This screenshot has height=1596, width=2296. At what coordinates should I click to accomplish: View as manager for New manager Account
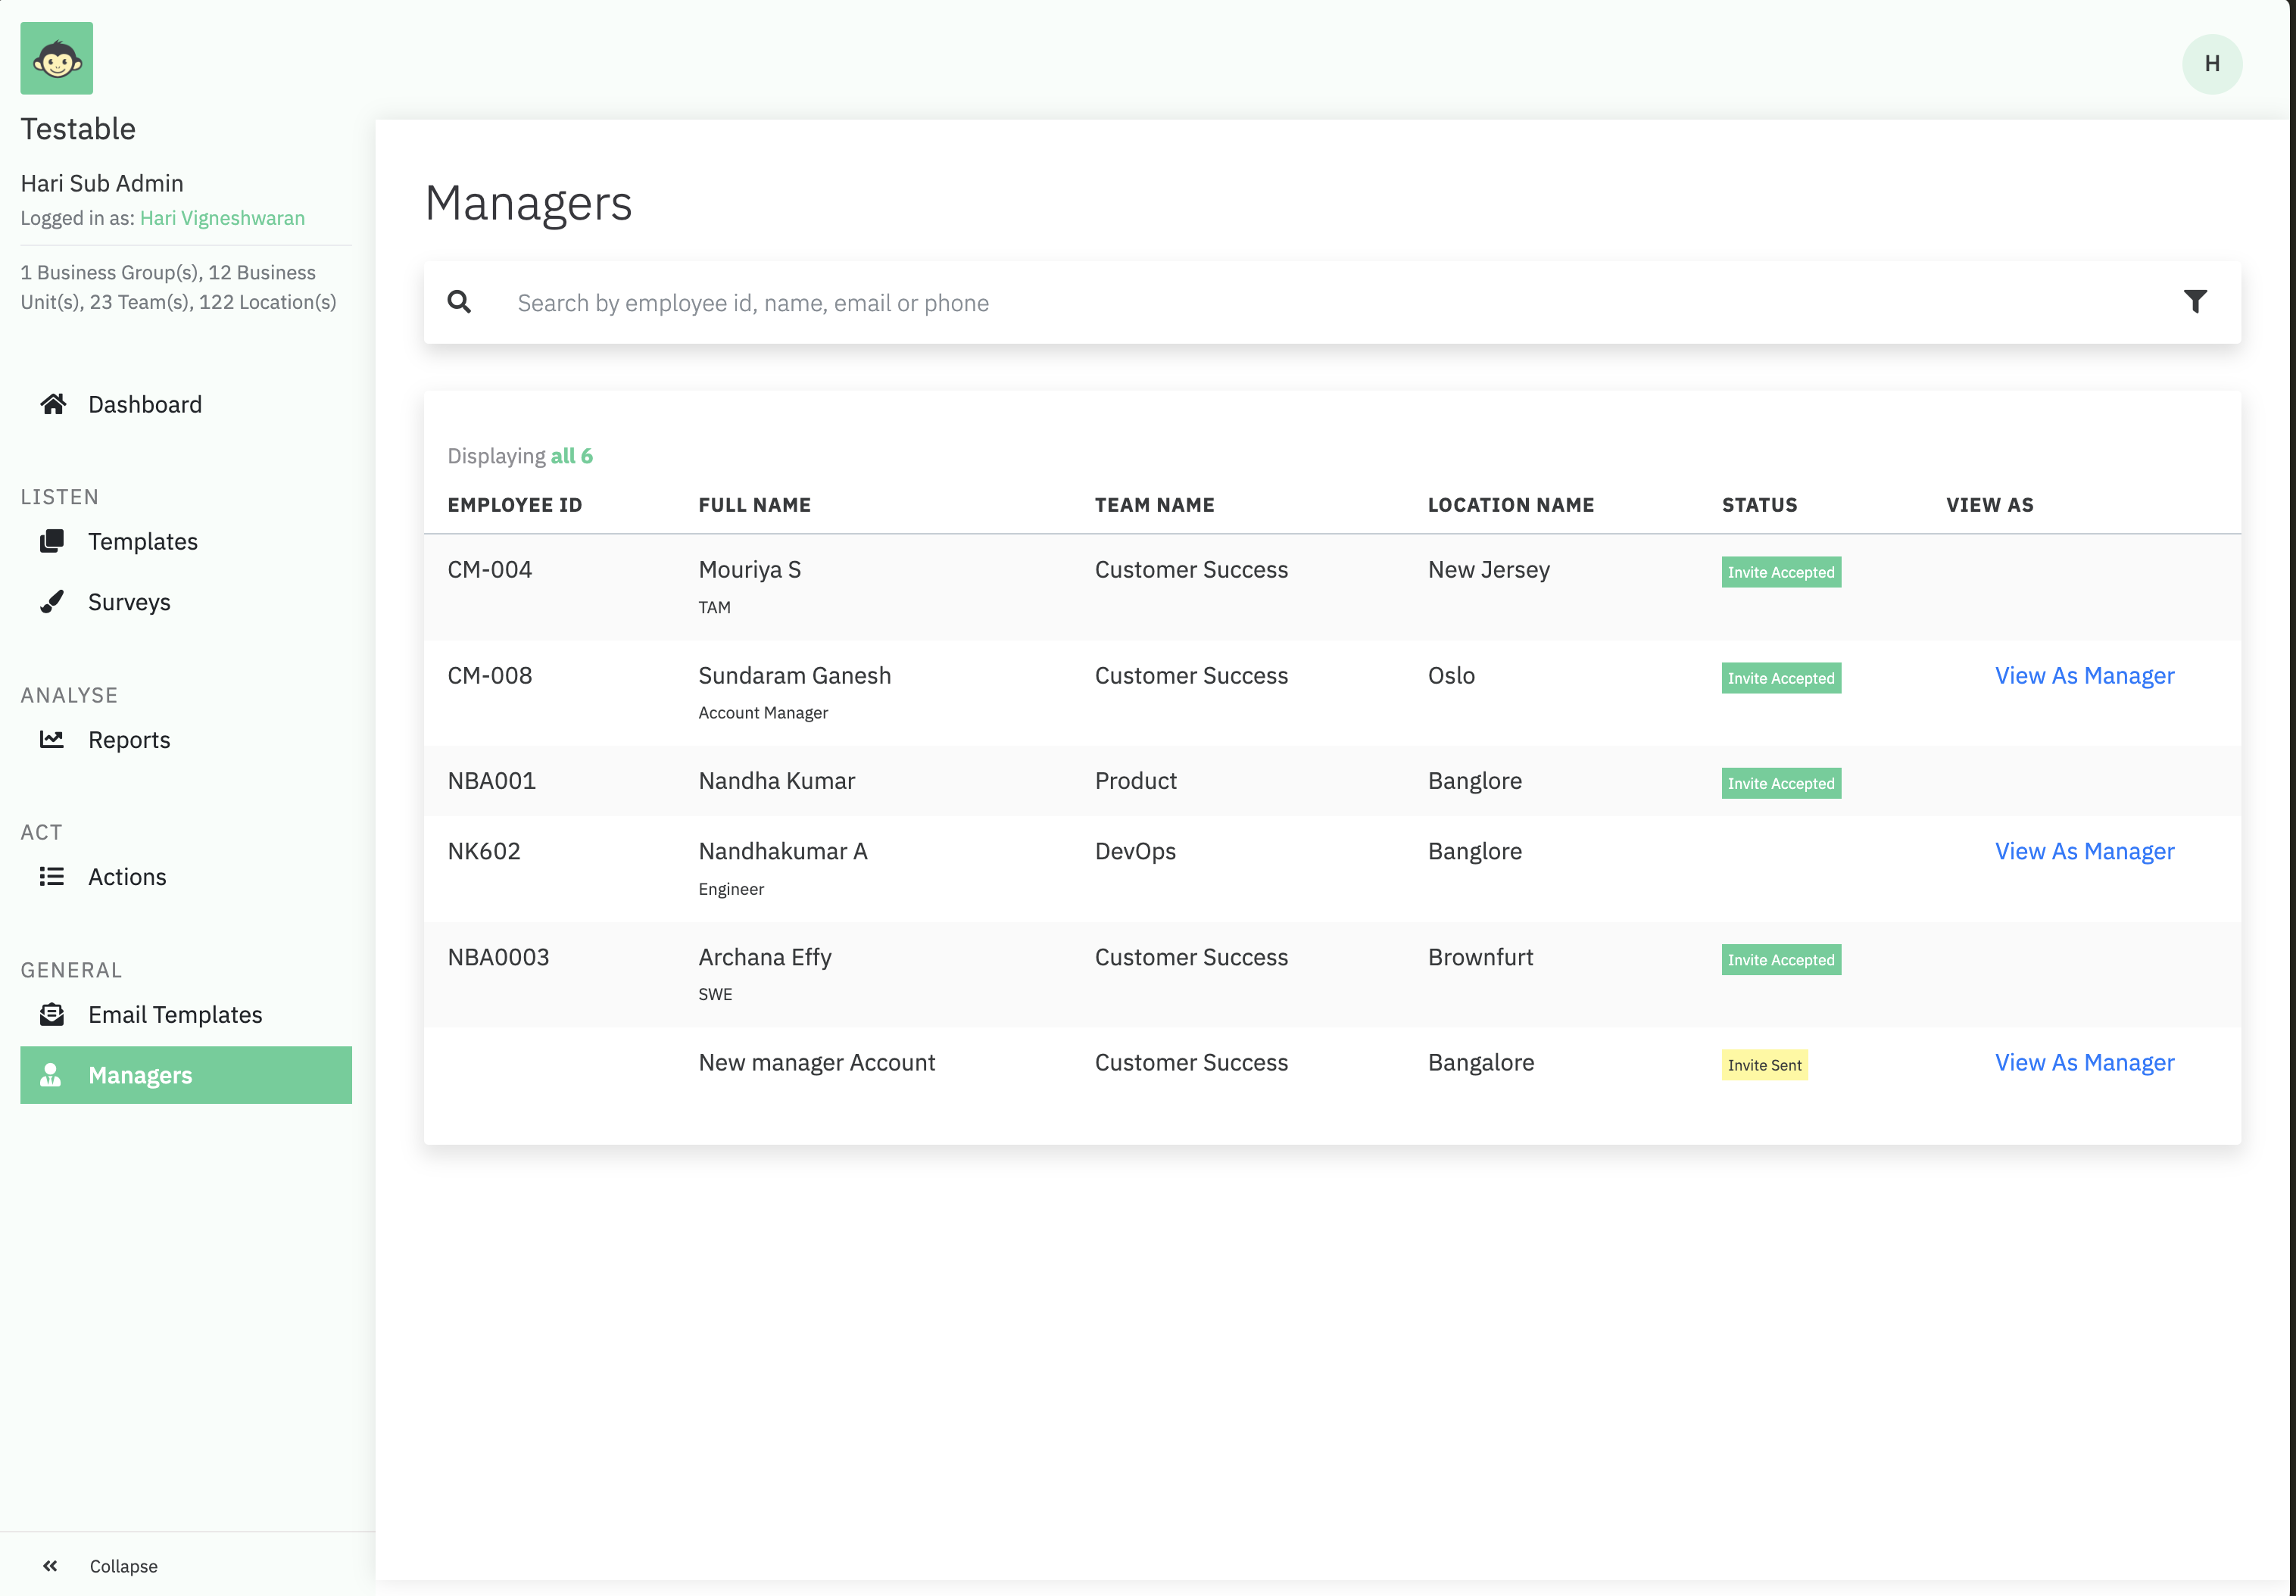(2085, 1063)
